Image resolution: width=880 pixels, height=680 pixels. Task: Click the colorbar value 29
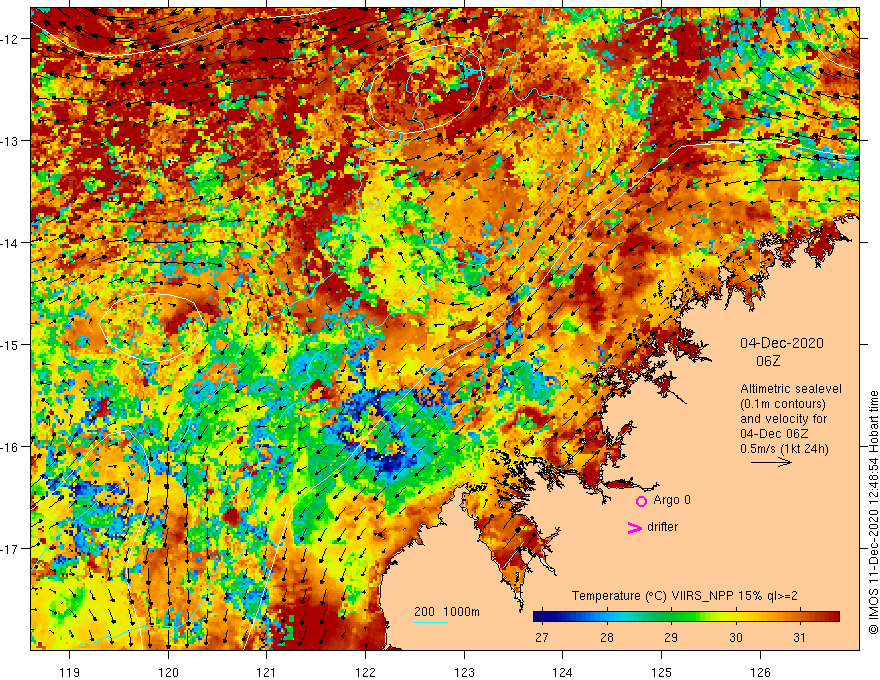[671, 637]
